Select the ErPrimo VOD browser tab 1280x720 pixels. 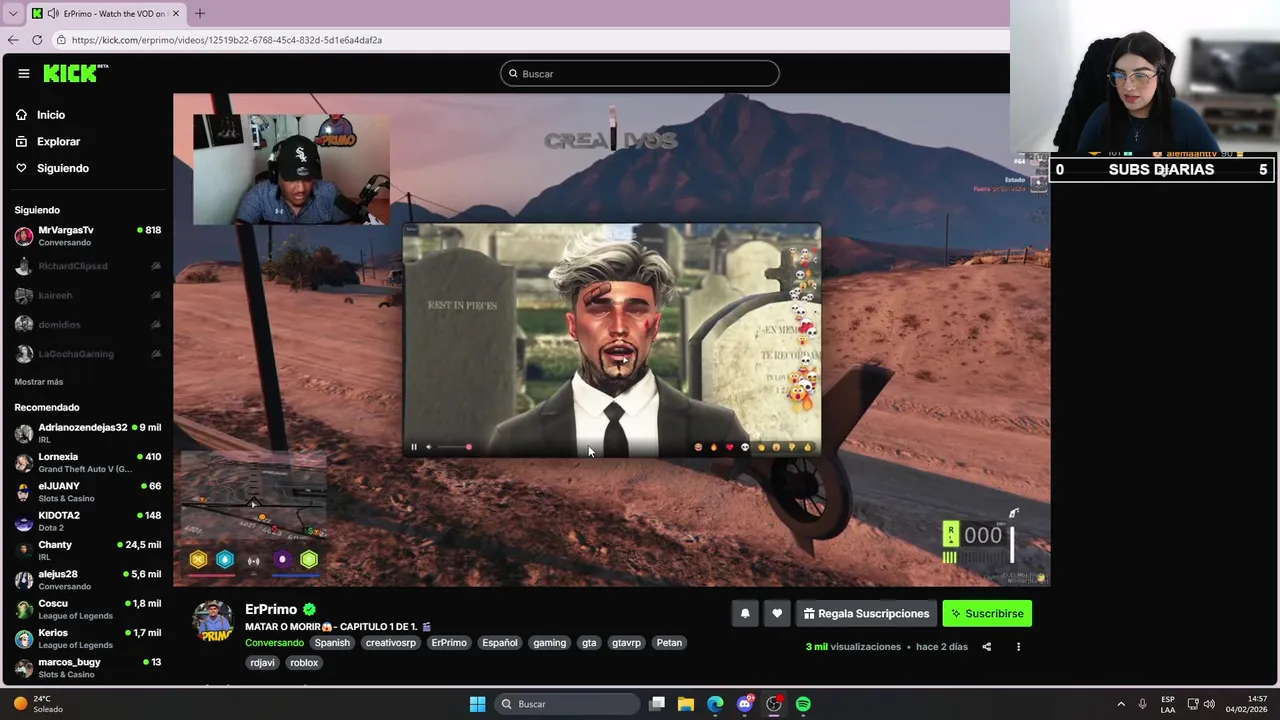coord(105,14)
